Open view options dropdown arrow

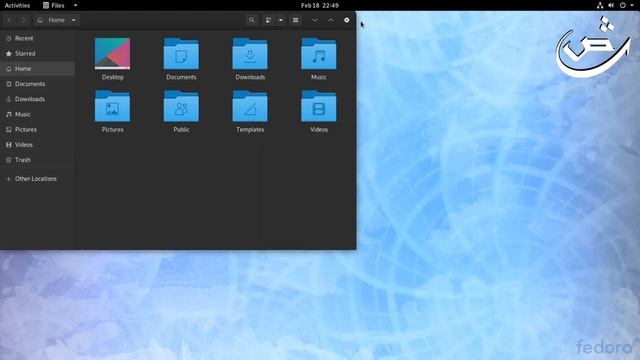tap(281, 20)
